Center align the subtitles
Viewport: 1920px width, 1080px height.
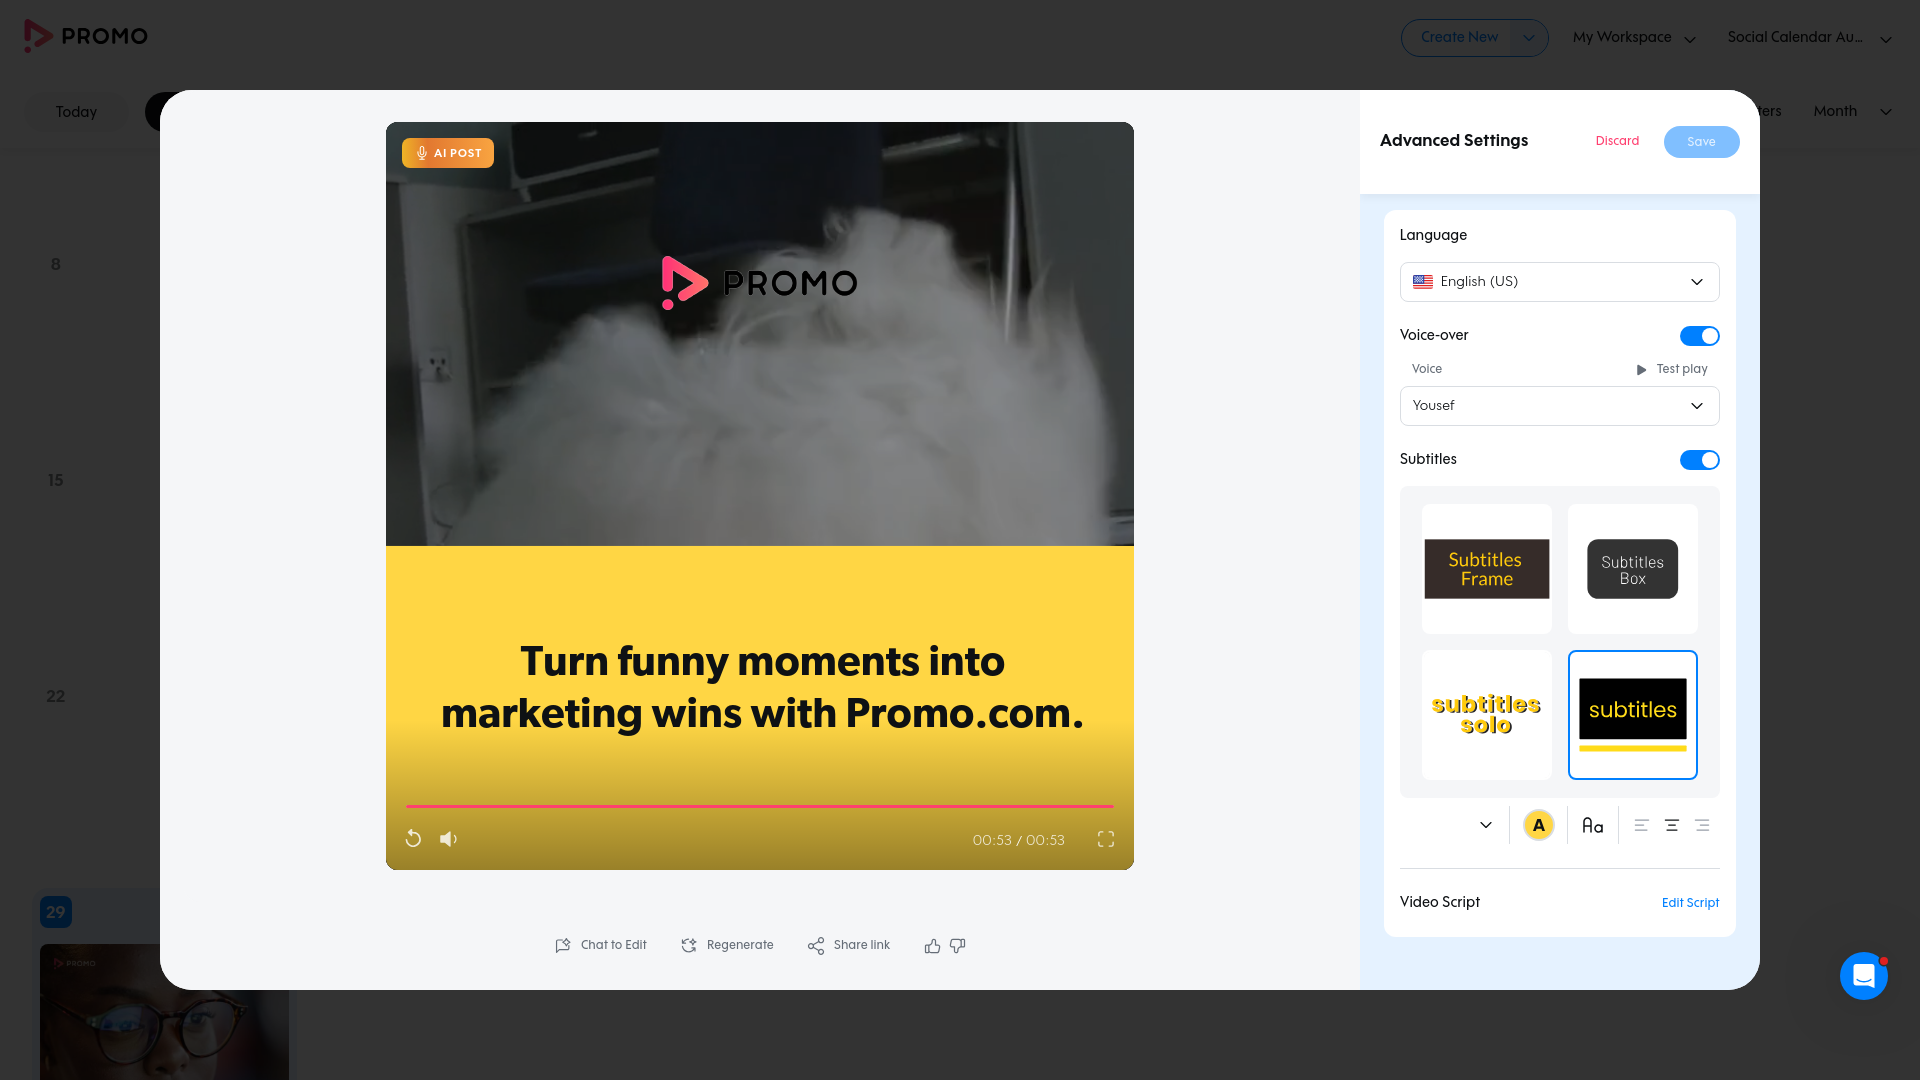click(1672, 825)
